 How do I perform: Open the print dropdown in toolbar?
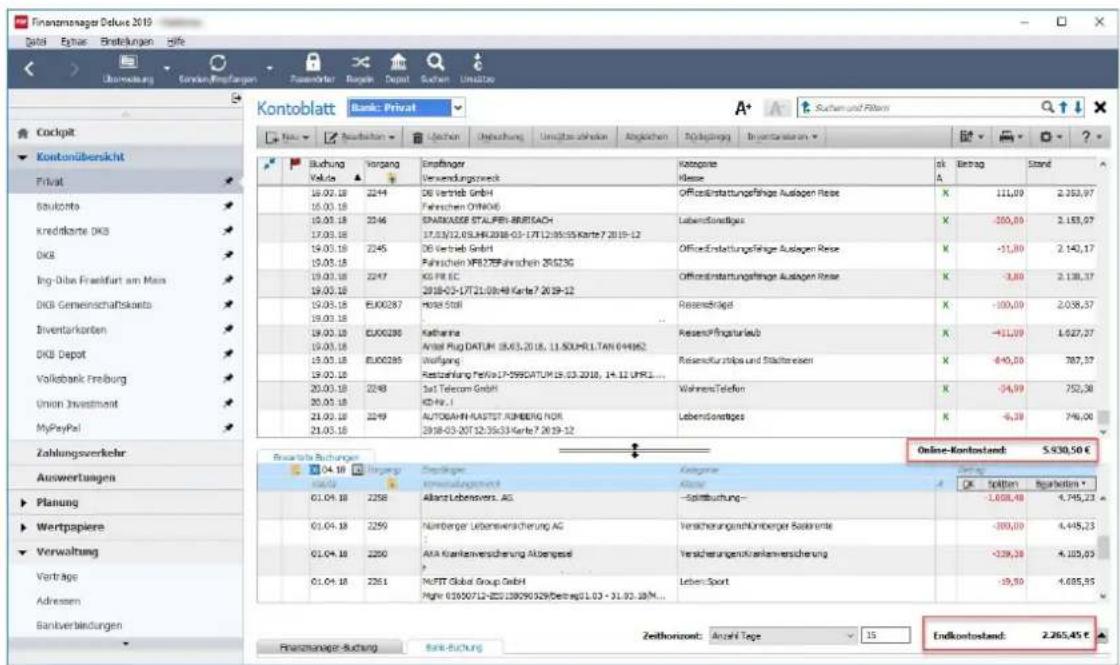point(1011,136)
